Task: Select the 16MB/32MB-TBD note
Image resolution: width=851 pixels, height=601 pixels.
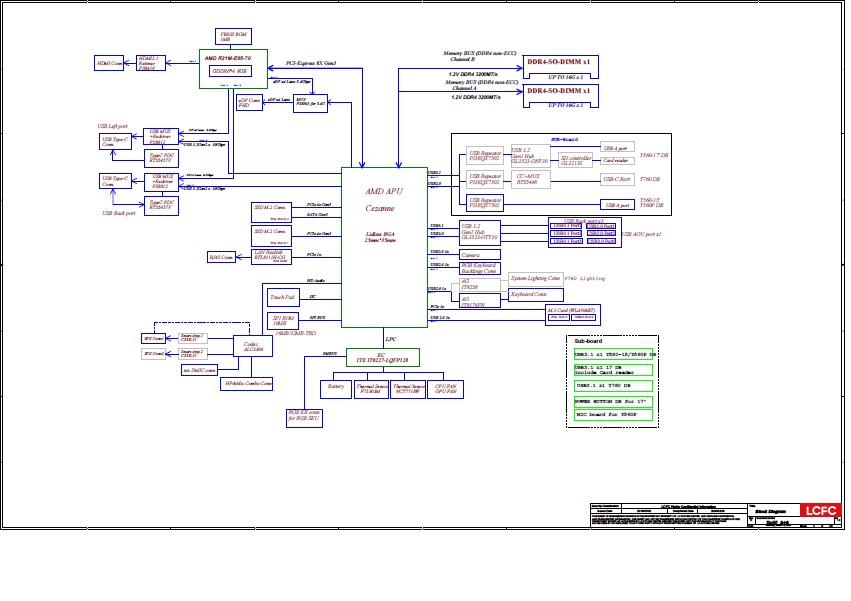Action: coord(295,333)
